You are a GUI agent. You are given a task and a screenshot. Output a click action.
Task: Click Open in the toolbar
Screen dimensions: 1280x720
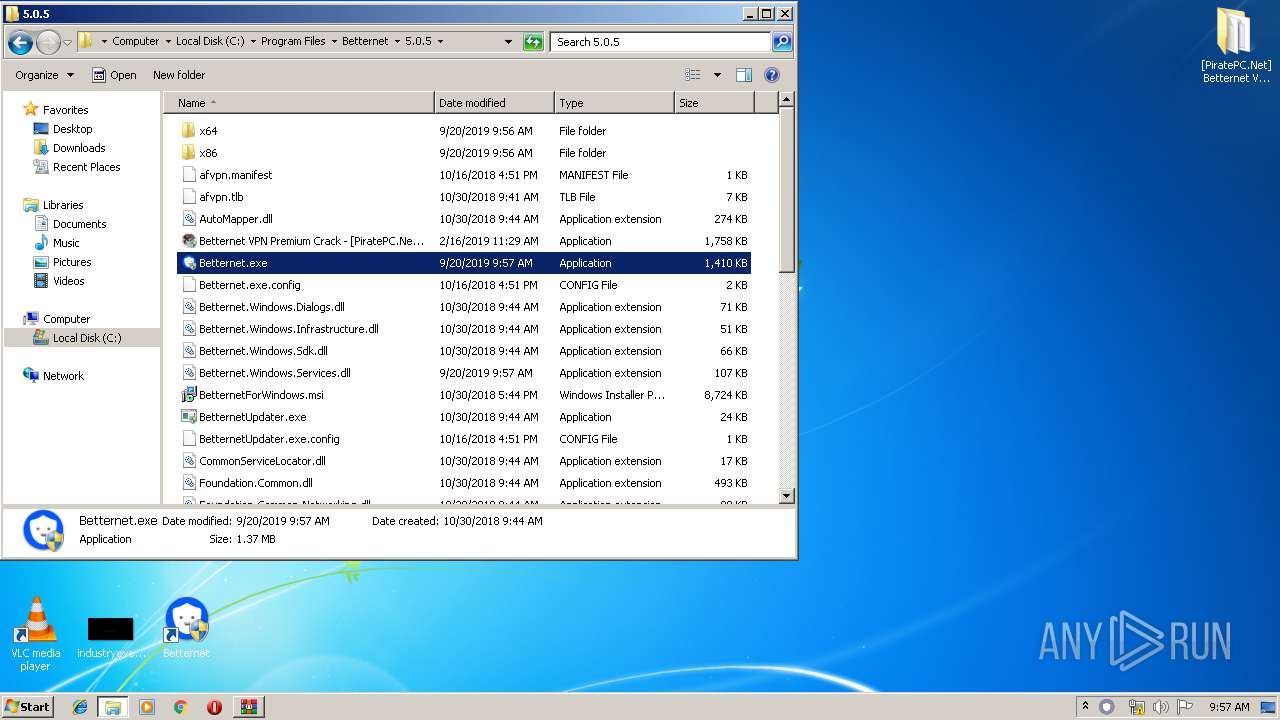click(114, 75)
